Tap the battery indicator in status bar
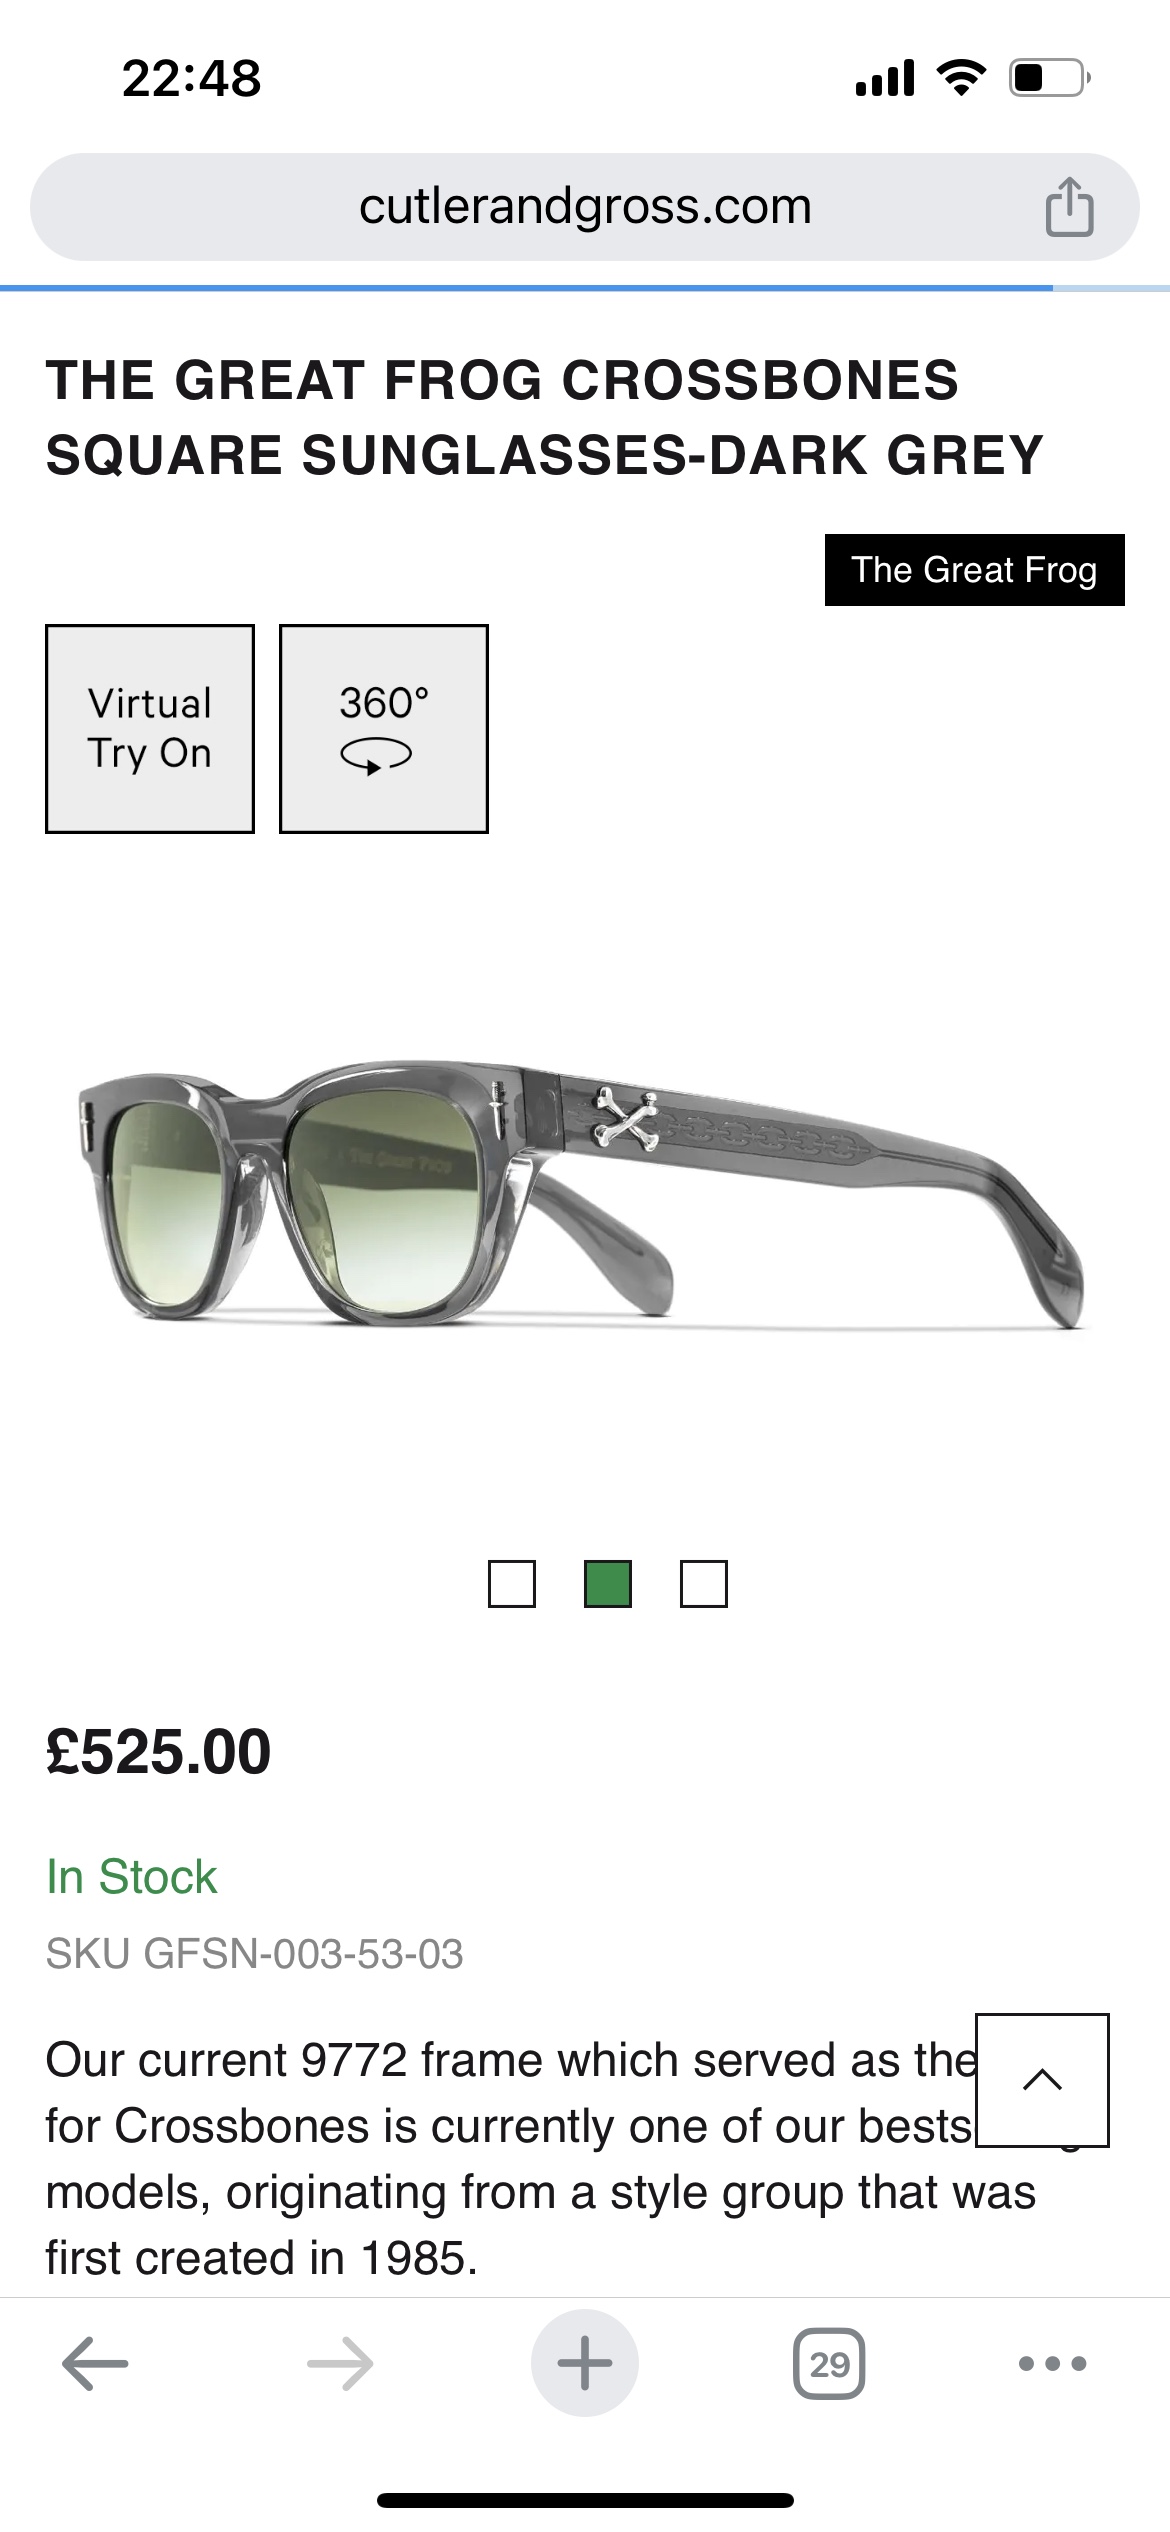This screenshot has width=1170, height=2532. pyautogui.click(x=1050, y=78)
